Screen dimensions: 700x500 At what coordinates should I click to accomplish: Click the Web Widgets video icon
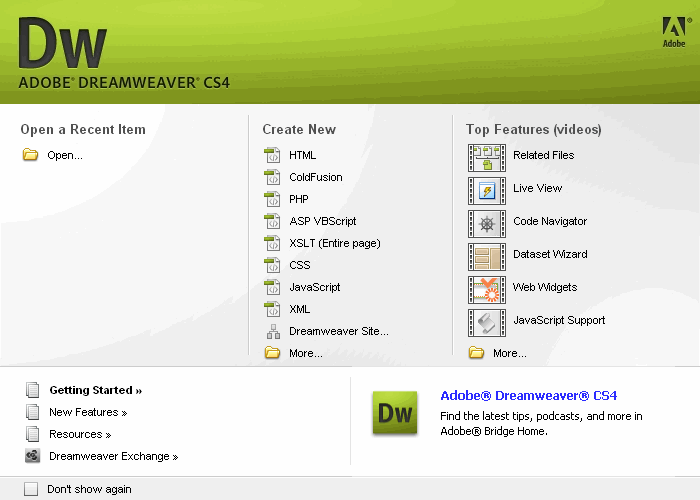[x=487, y=290]
